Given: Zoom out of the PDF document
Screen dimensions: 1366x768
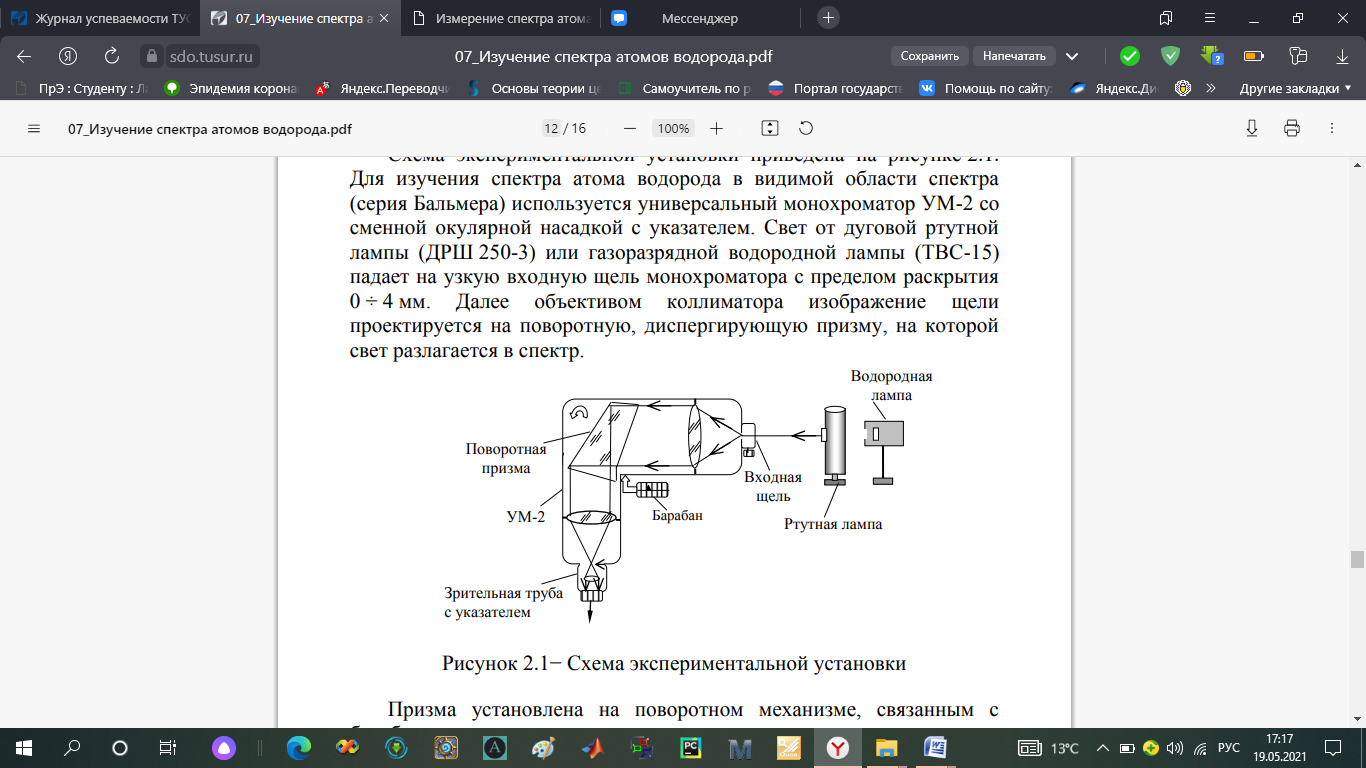Looking at the screenshot, I should [x=630, y=129].
